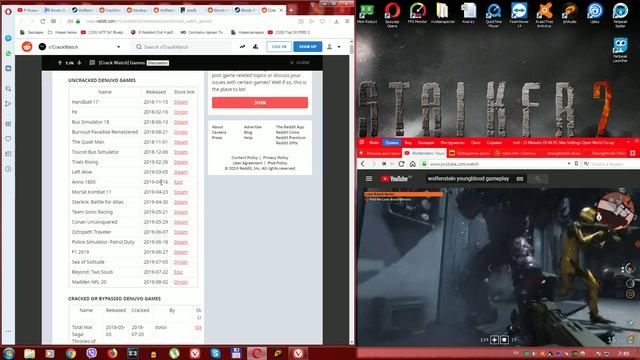
Task: Select the Octopath Traveler row name
Action: pyautogui.click(x=91, y=232)
